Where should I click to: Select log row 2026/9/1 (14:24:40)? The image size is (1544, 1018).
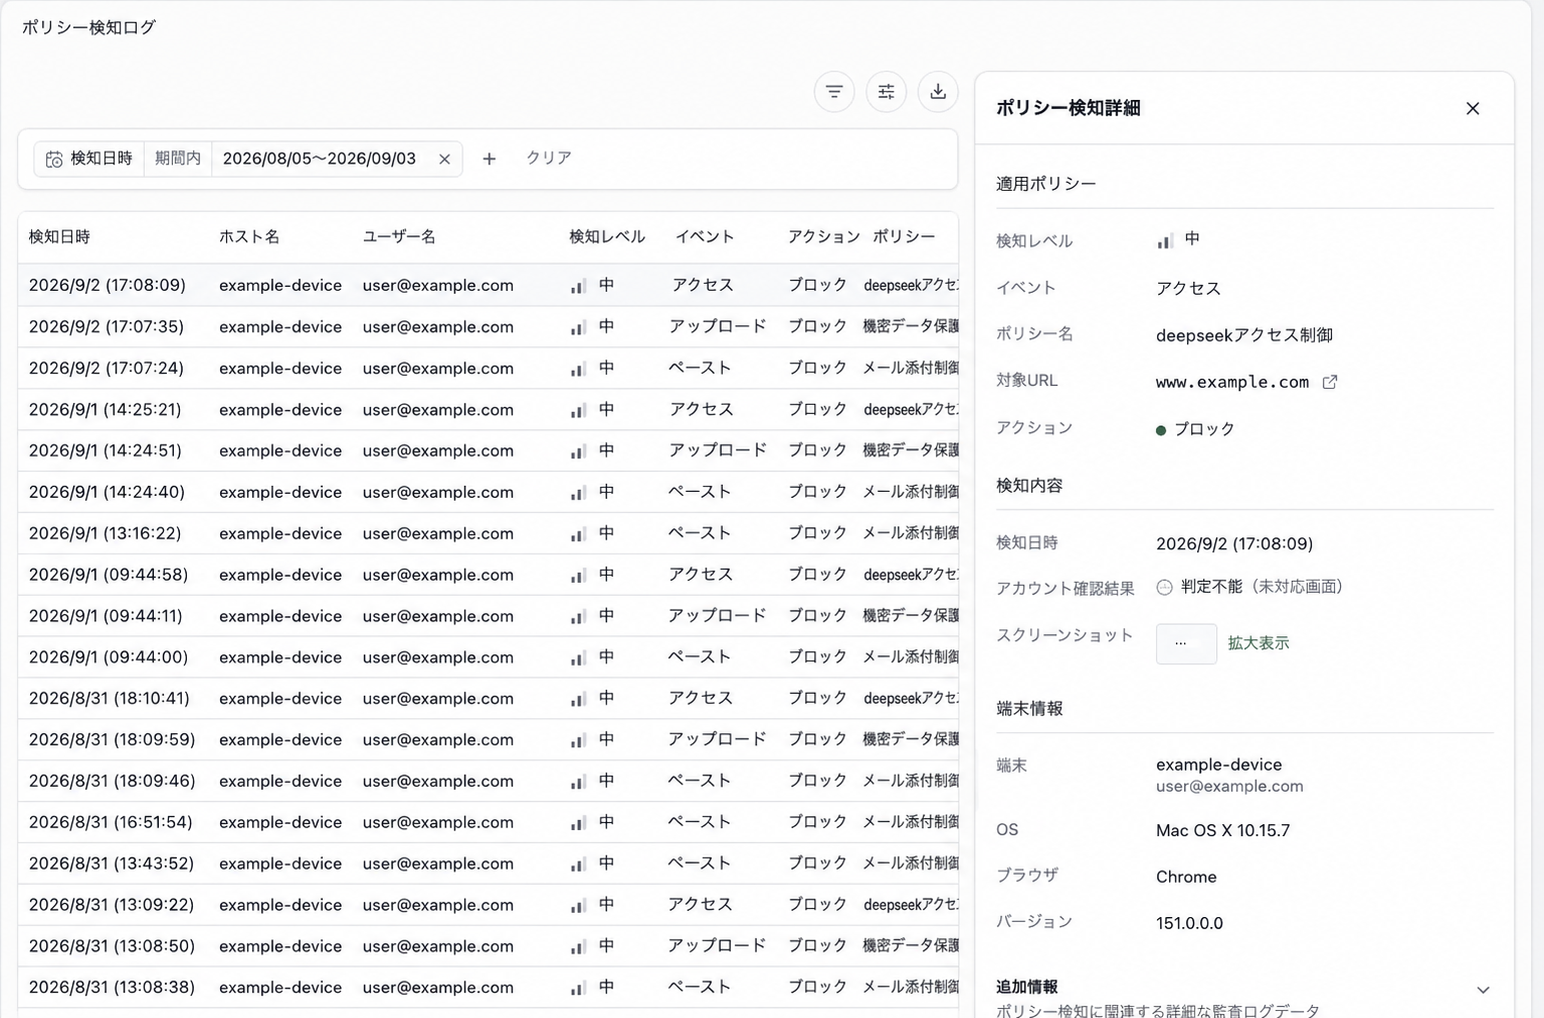(488, 492)
